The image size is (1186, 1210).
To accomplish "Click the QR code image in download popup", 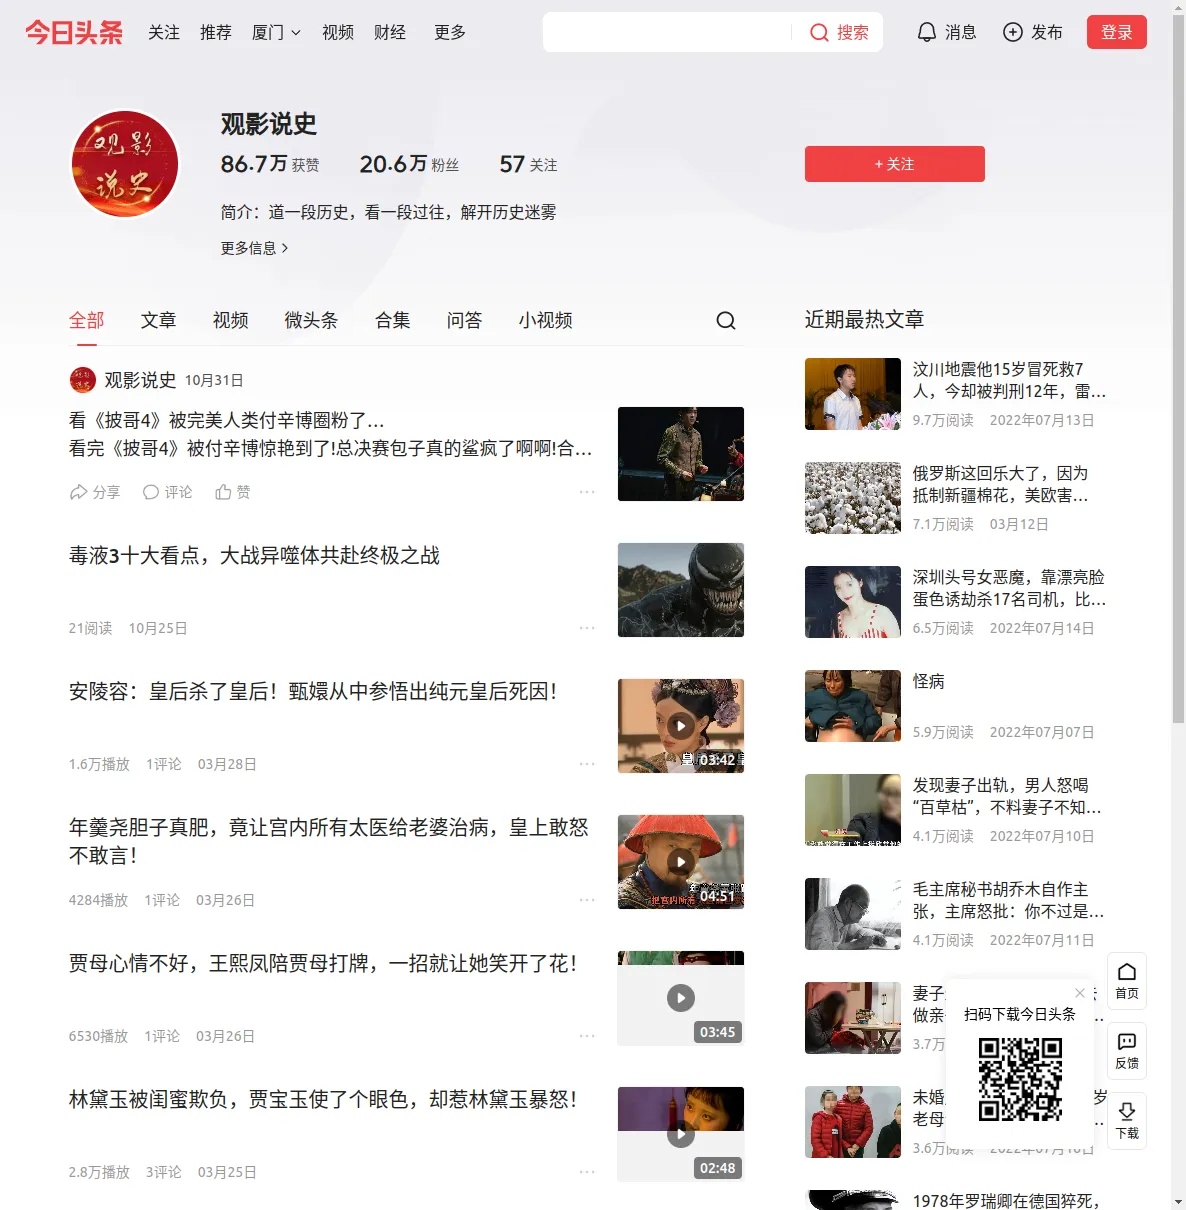I will point(1020,1078).
